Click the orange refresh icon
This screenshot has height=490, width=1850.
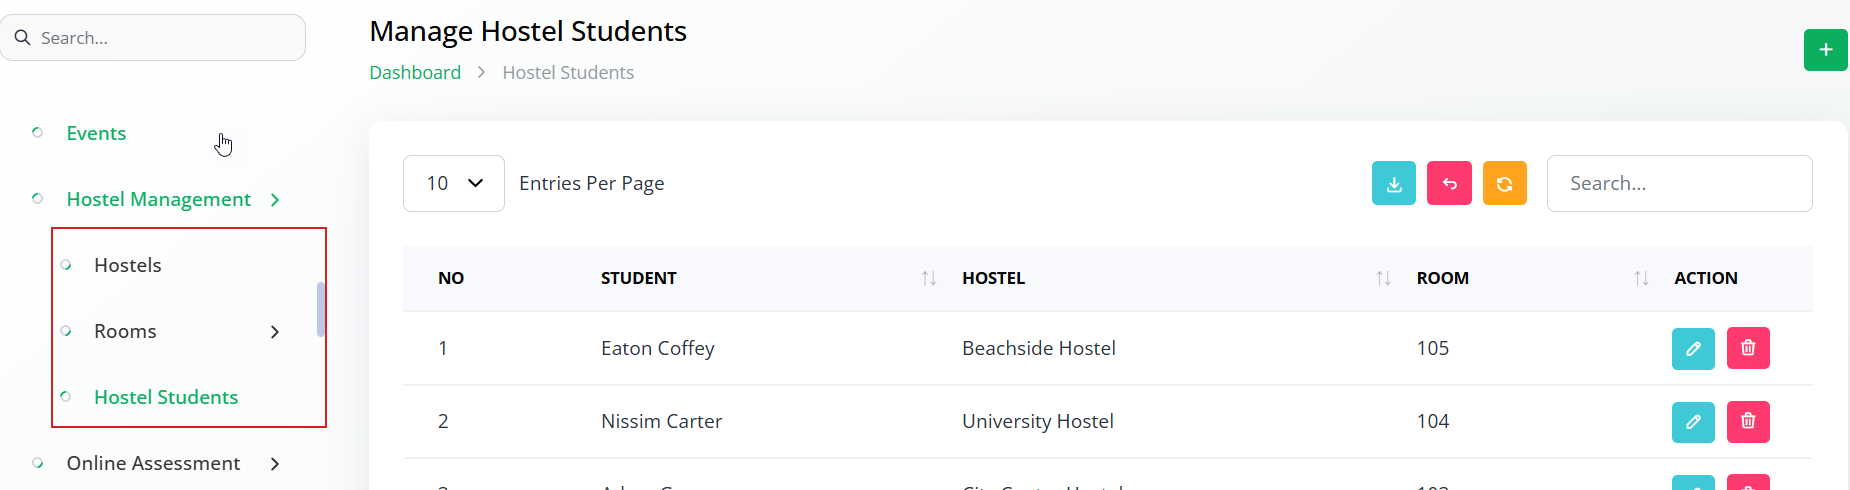click(1505, 183)
